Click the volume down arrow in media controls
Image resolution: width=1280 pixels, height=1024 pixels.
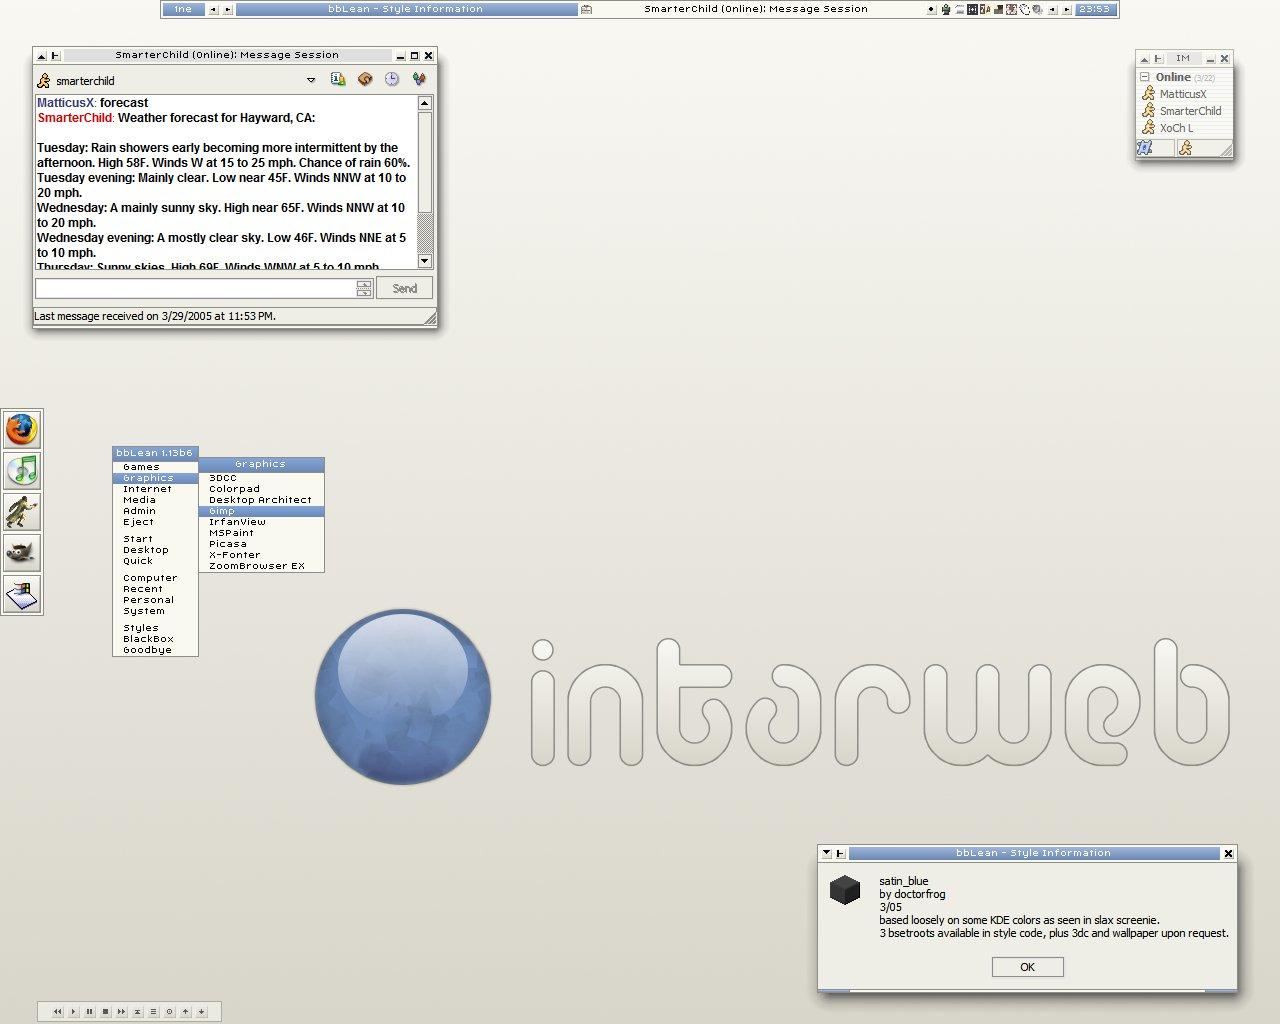pos(201,1011)
